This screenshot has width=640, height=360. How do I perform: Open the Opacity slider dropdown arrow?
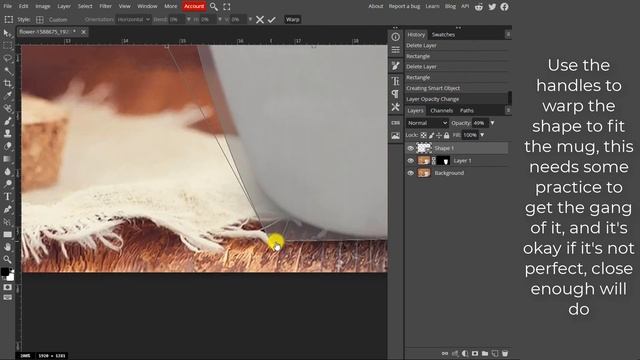coord(493,123)
